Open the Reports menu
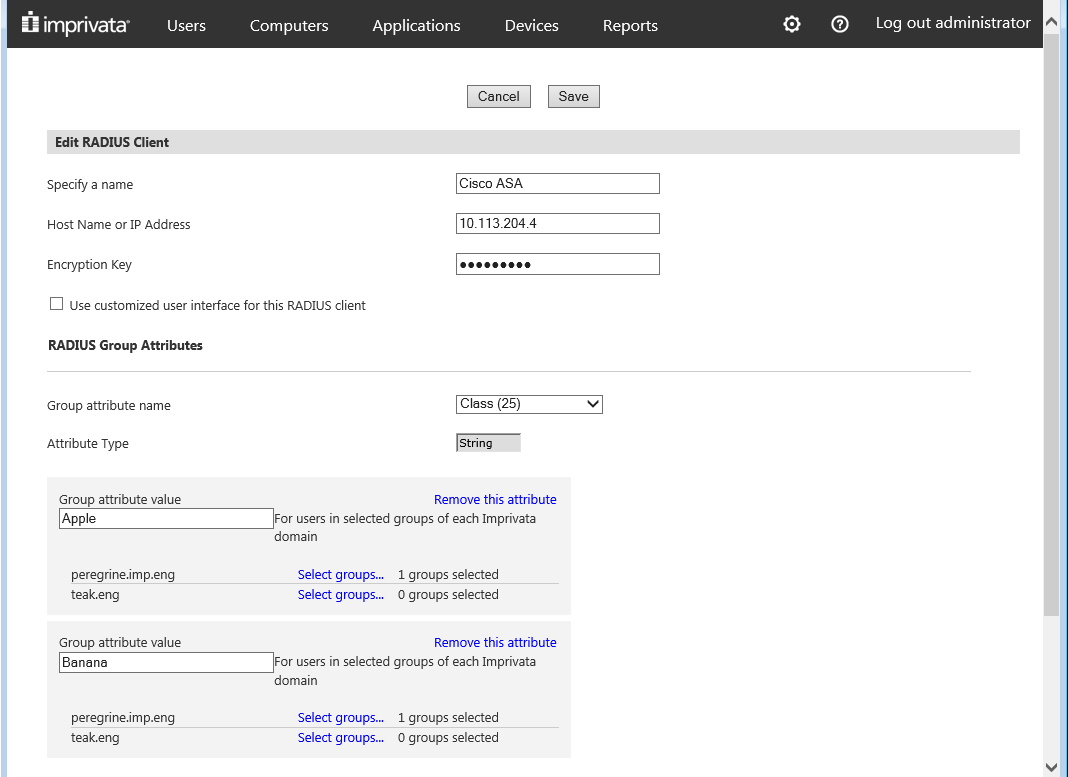The image size is (1068, 777). coord(630,25)
